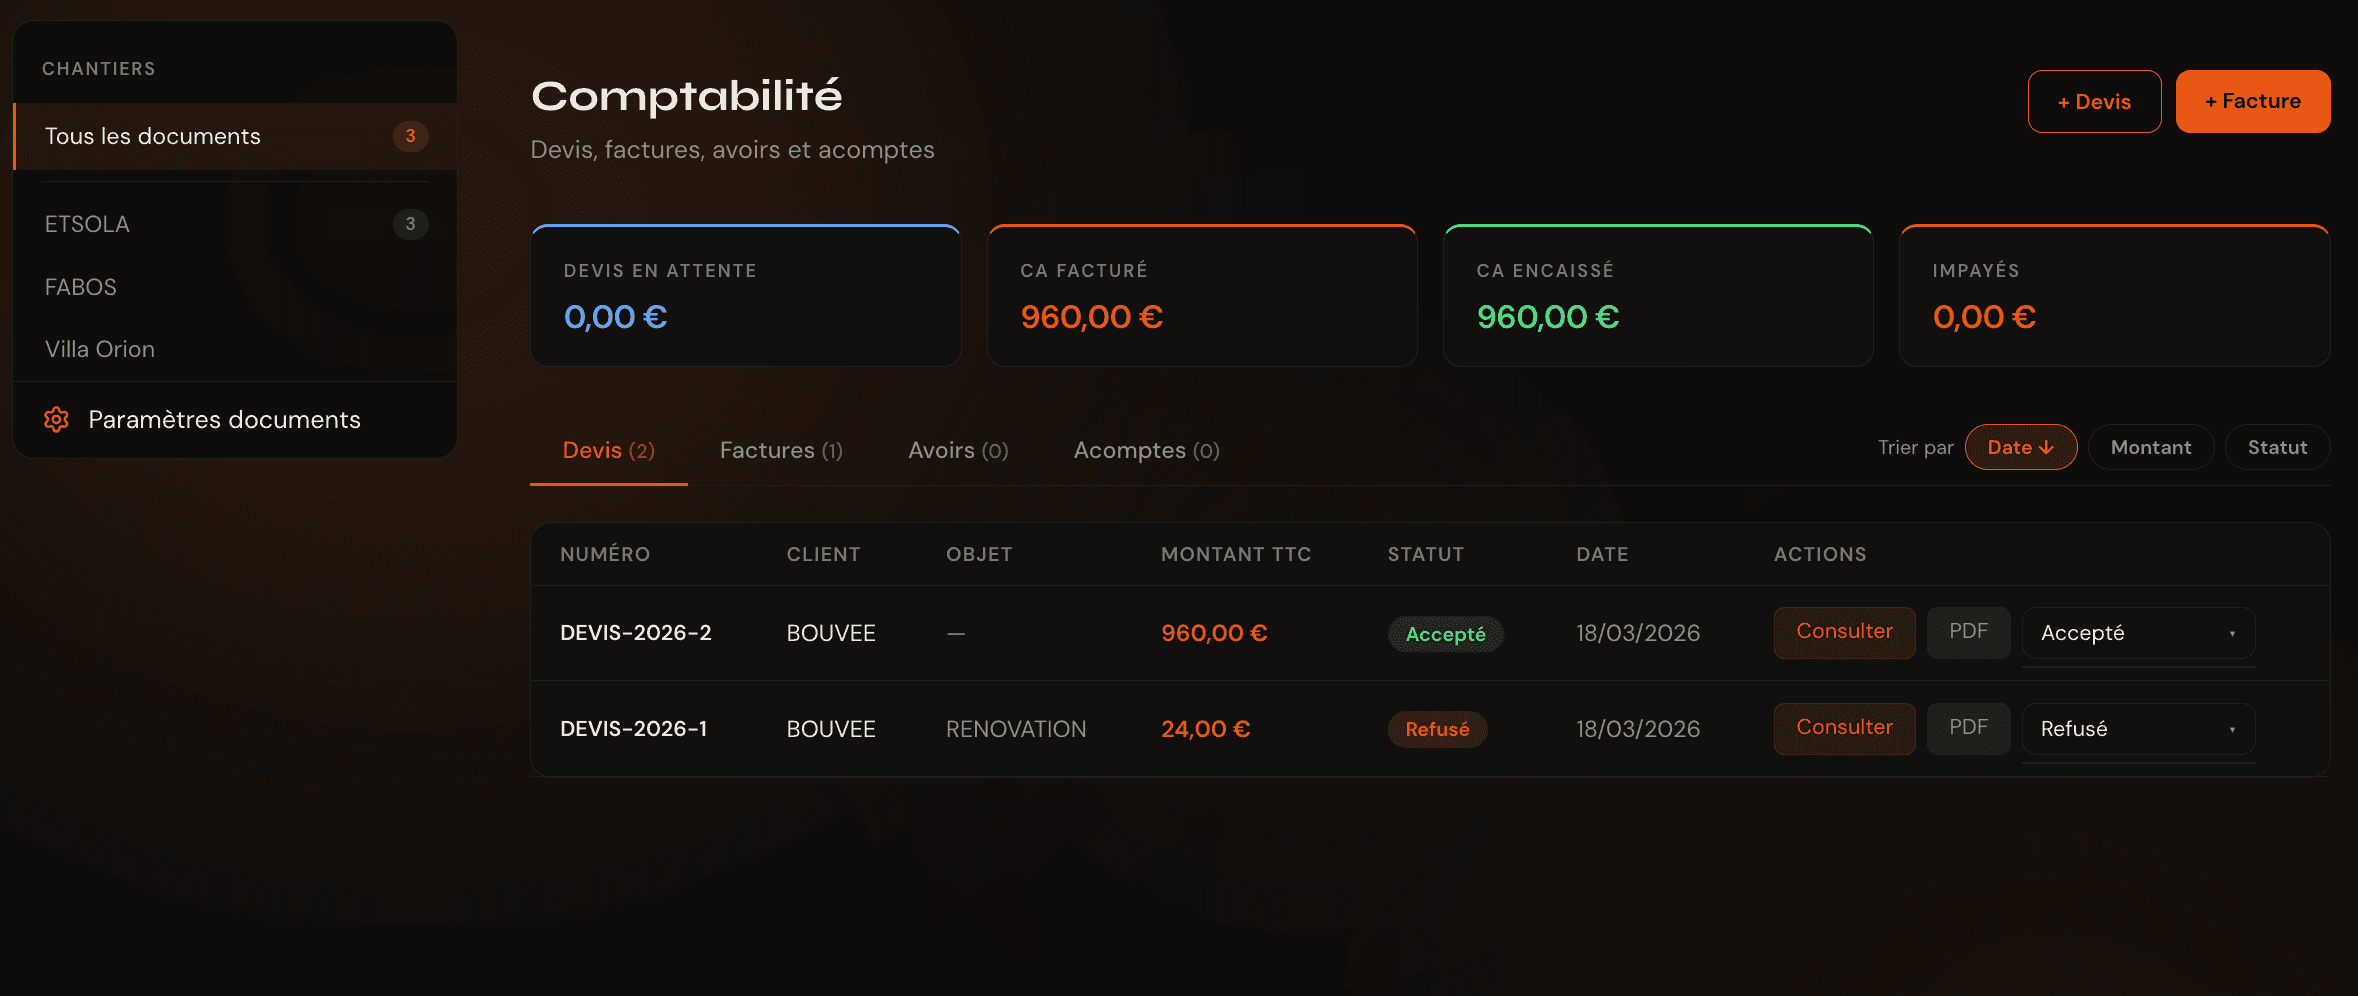Download PDF for DEVIS-2026-1
2358x996 pixels.
point(1968,728)
